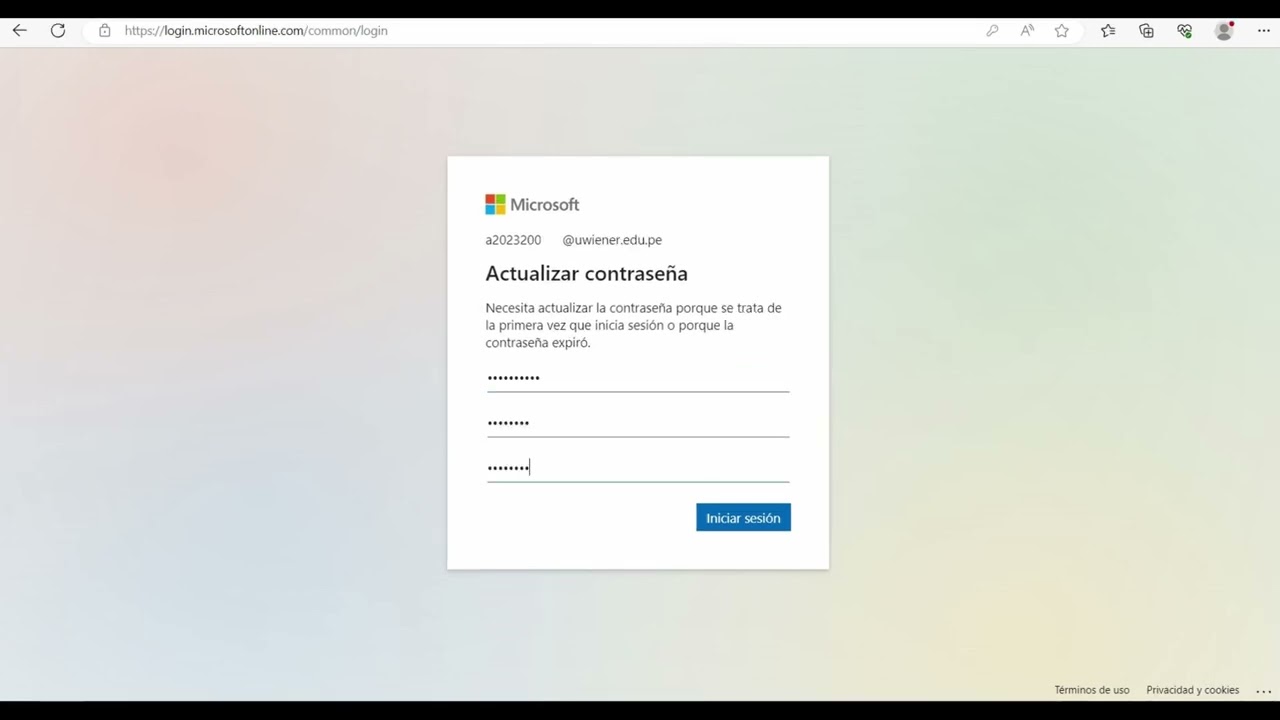Open the Favorites list icon
The image size is (1280, 720).
[1108, 31]
